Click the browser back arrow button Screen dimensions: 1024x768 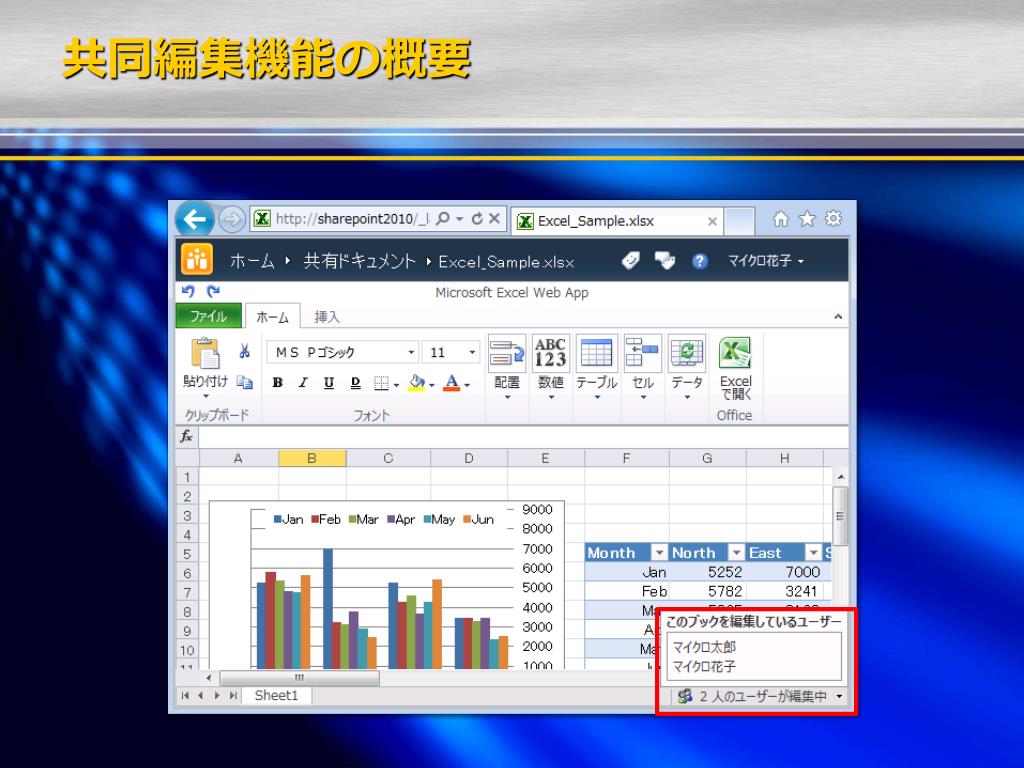[195, 219]
